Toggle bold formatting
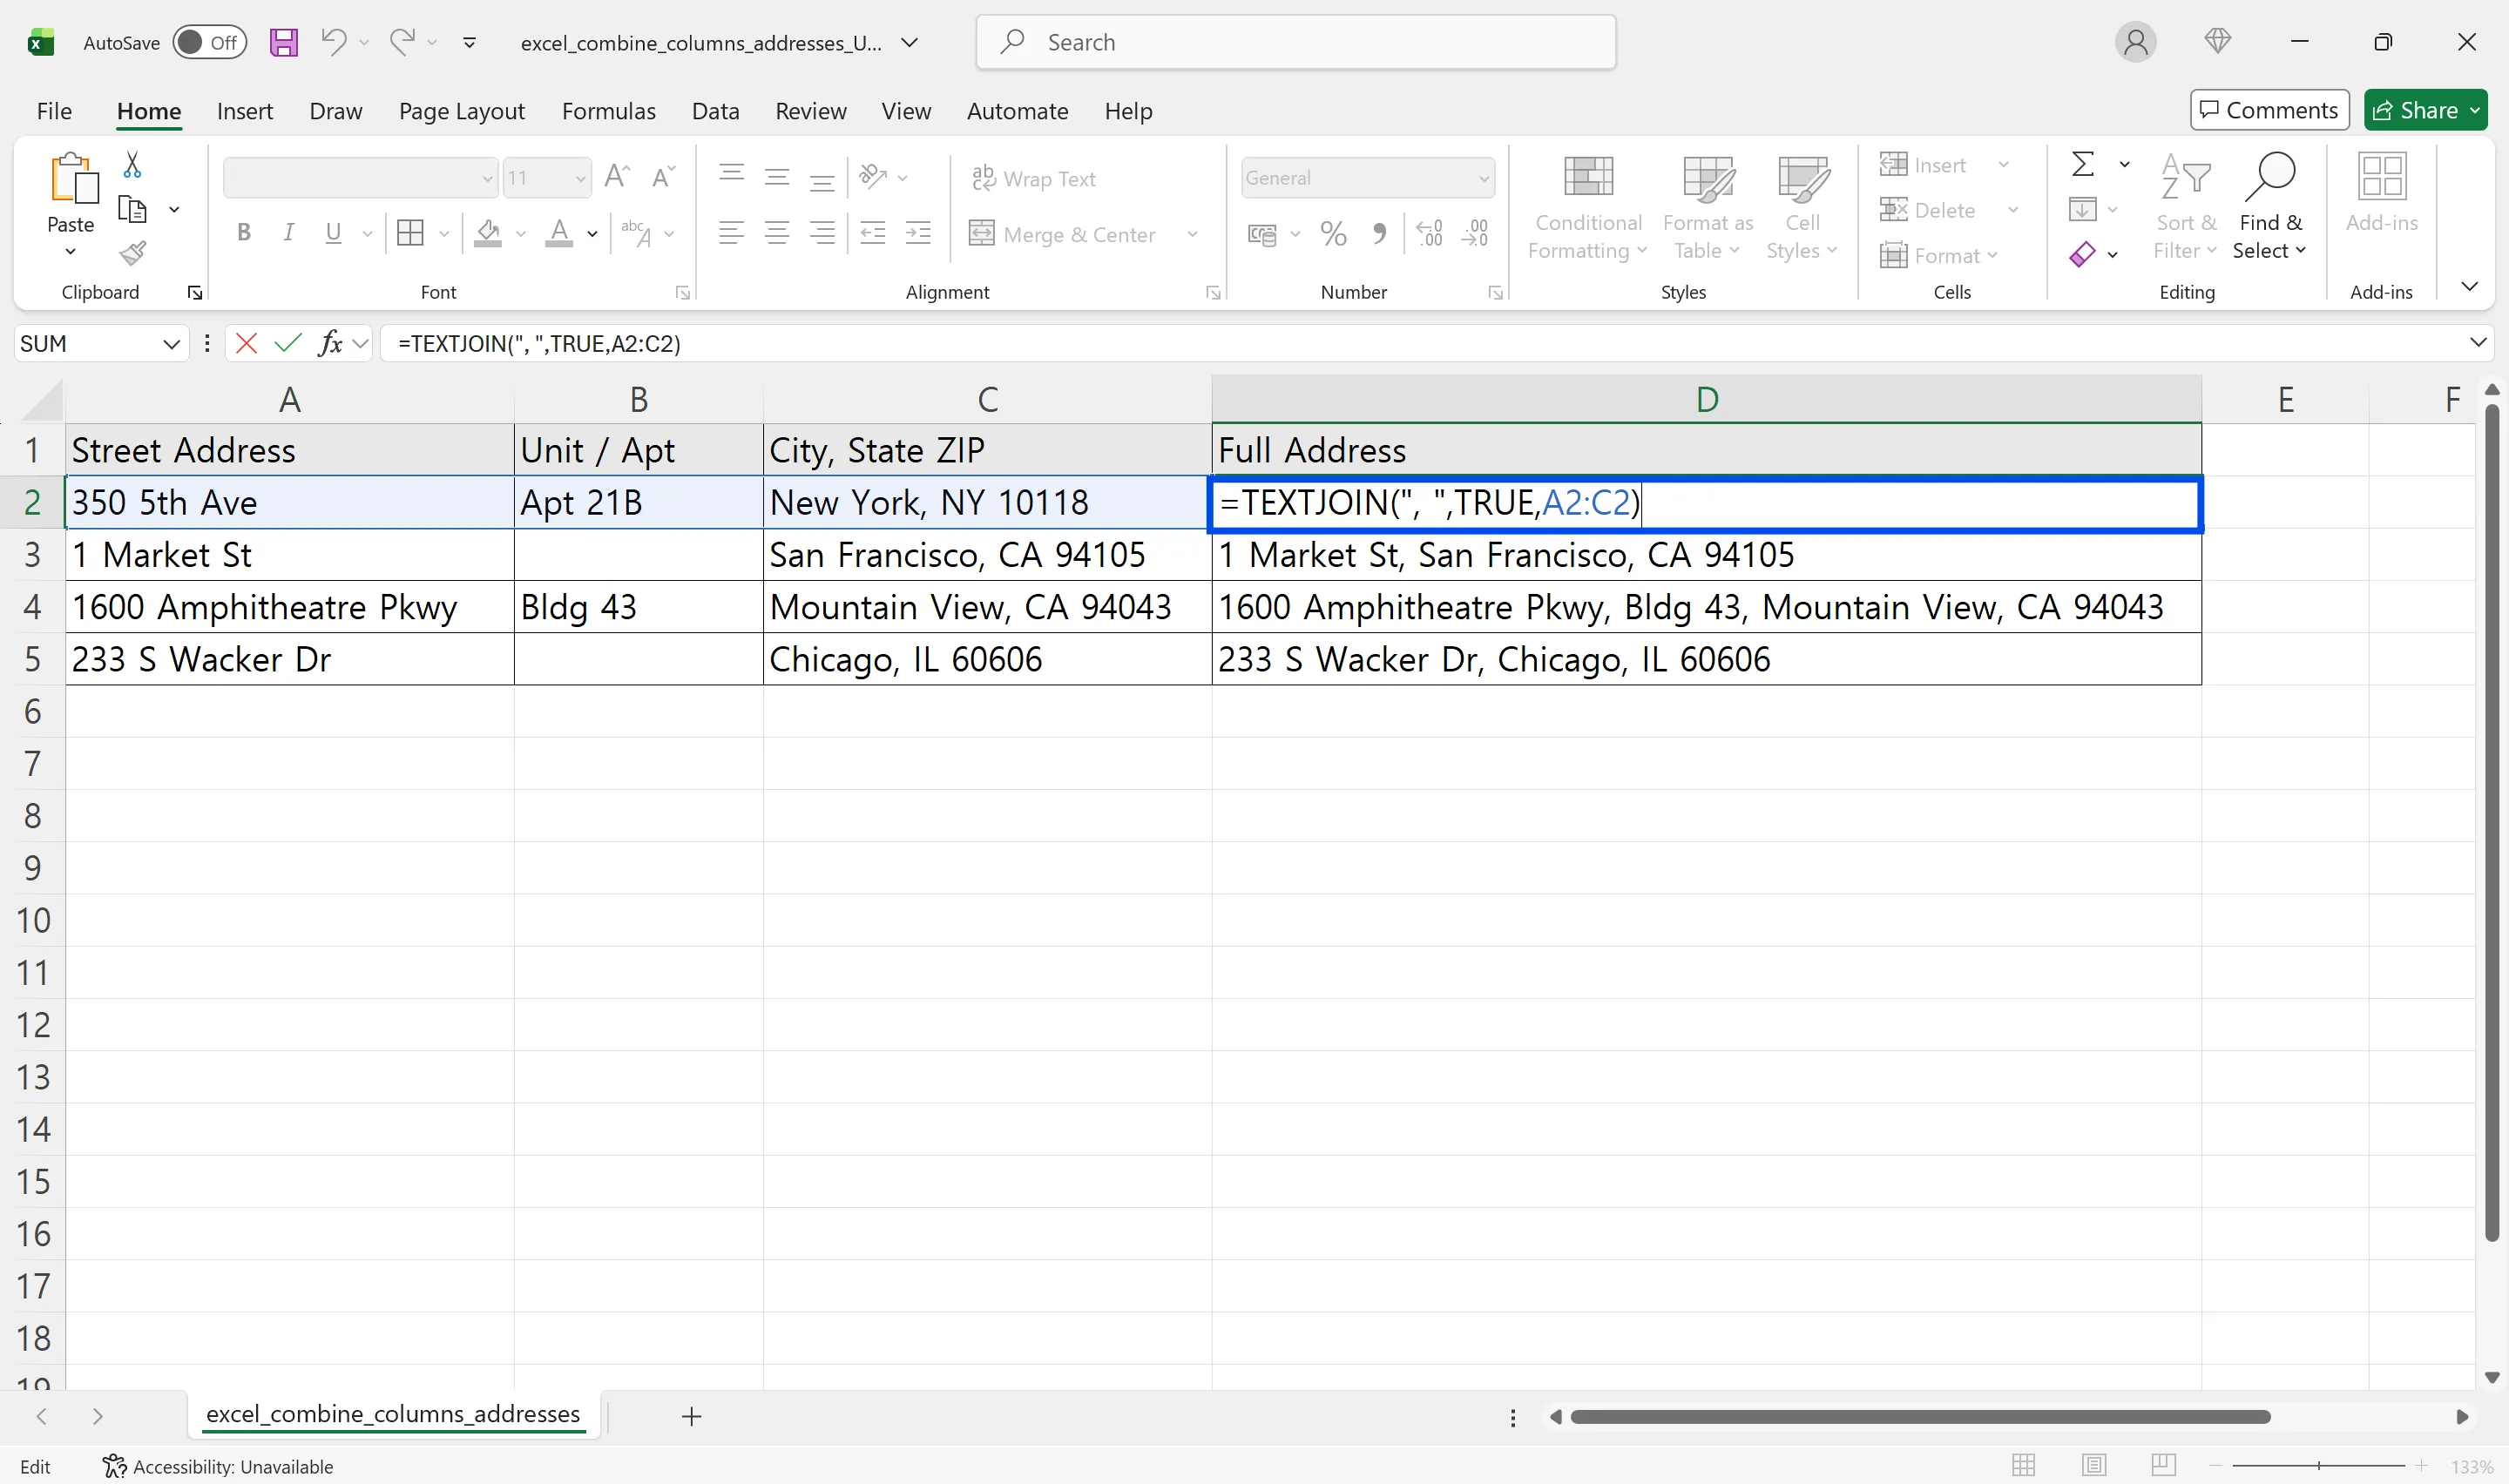 click(x=243, y=233)
